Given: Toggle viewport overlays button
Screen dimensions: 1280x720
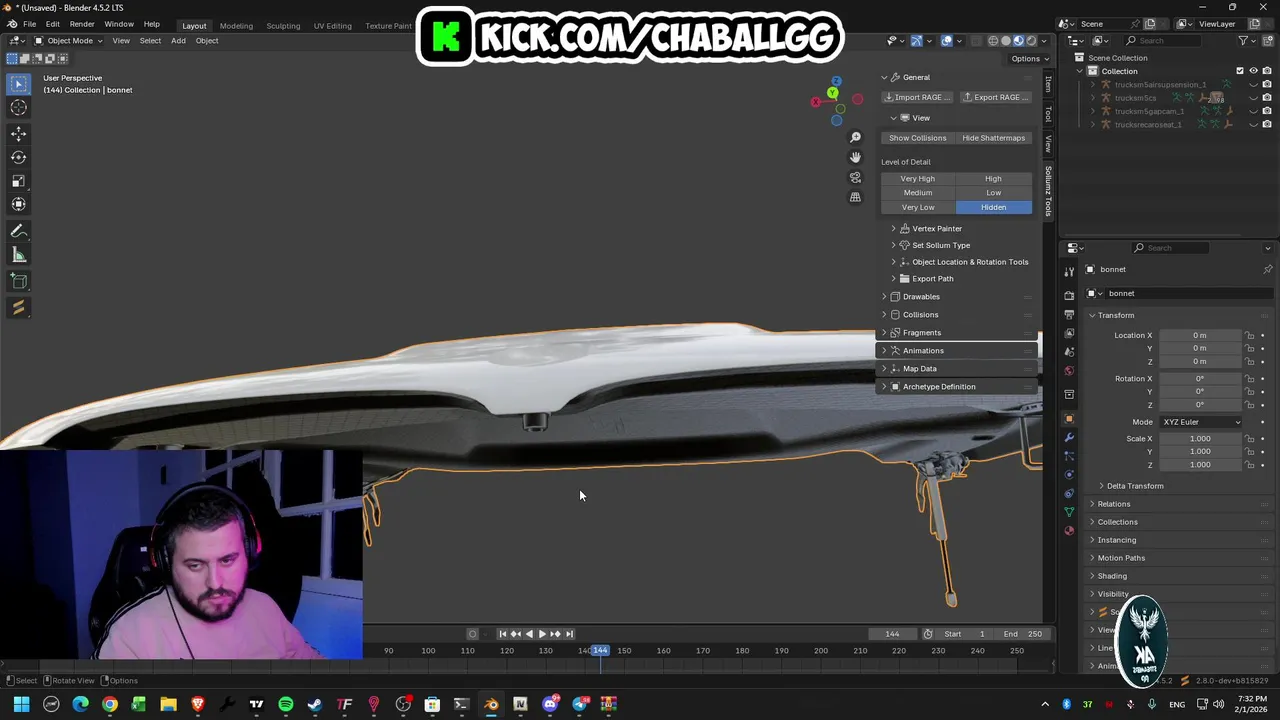Looking at the screenshot, I should pyautogui.click(x=947, y=41).
